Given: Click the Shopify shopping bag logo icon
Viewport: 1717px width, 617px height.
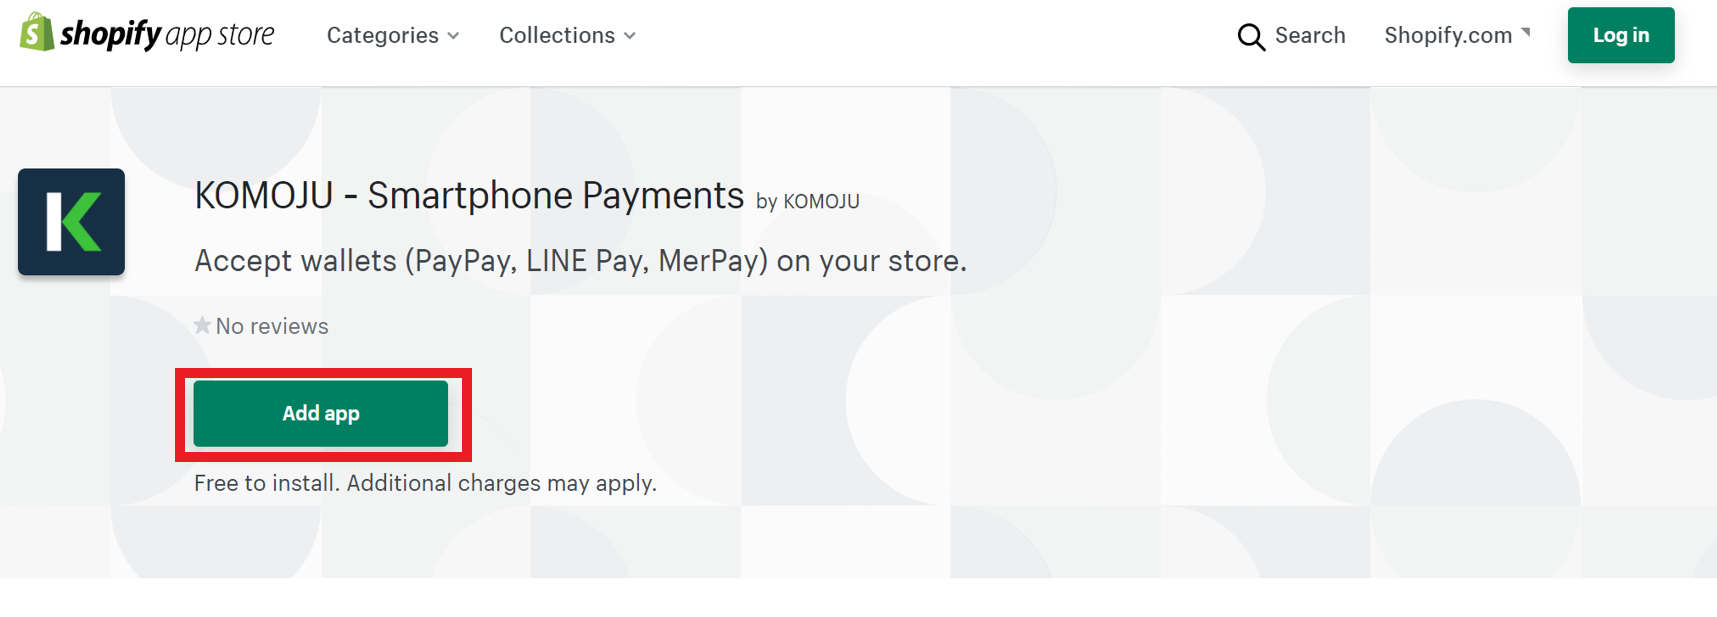Looking at the screenshot, I should (36, 33).
